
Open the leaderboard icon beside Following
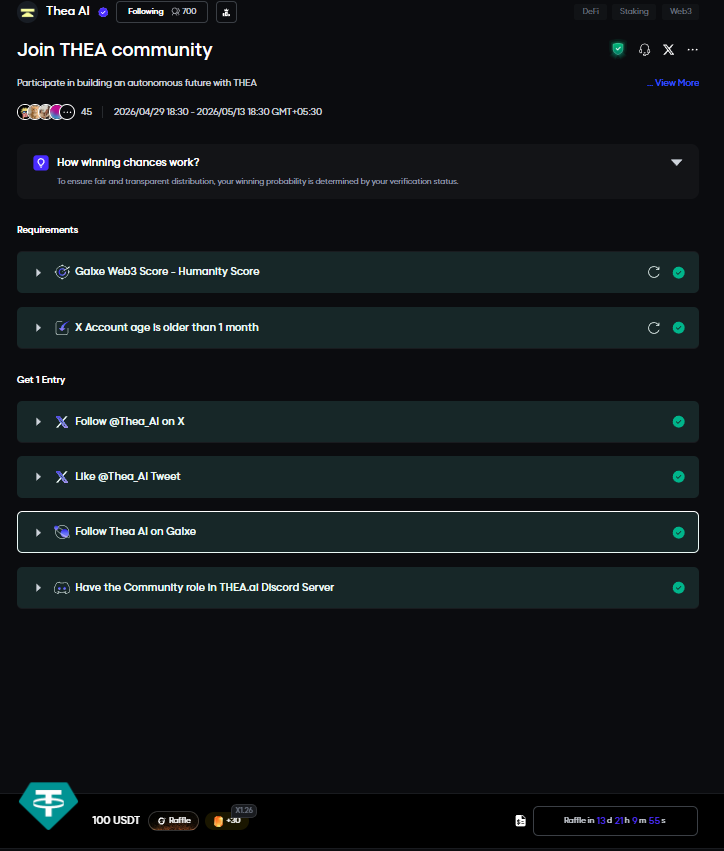pyautogui.click(x=226, y=12)
